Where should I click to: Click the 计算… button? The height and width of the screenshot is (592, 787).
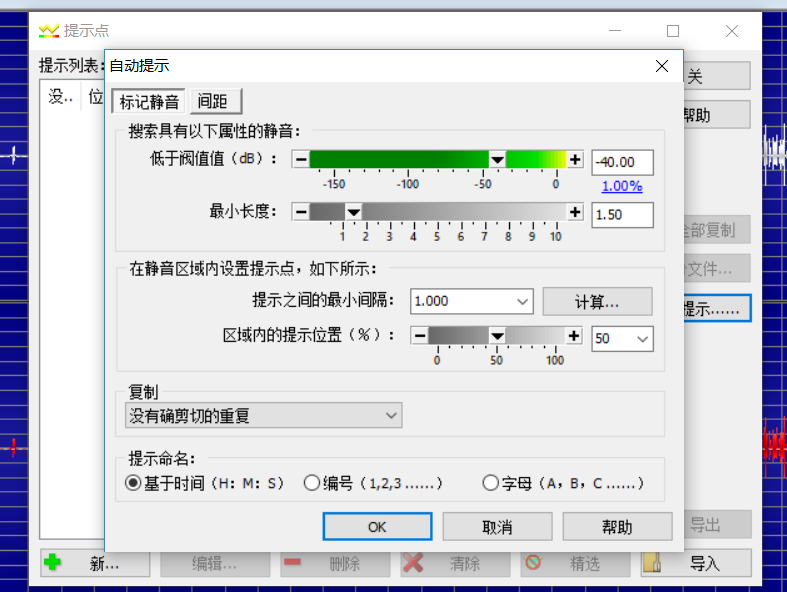click(597, 301)
